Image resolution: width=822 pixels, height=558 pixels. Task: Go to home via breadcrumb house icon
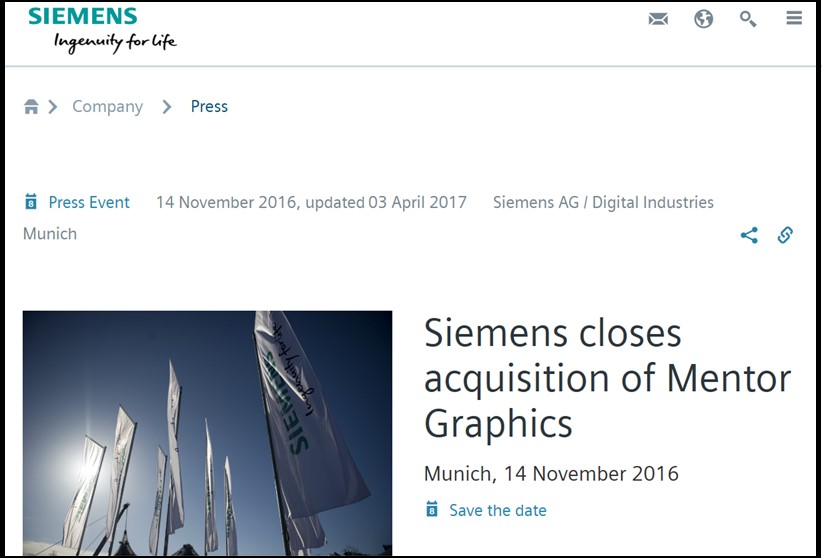[31, 107]
